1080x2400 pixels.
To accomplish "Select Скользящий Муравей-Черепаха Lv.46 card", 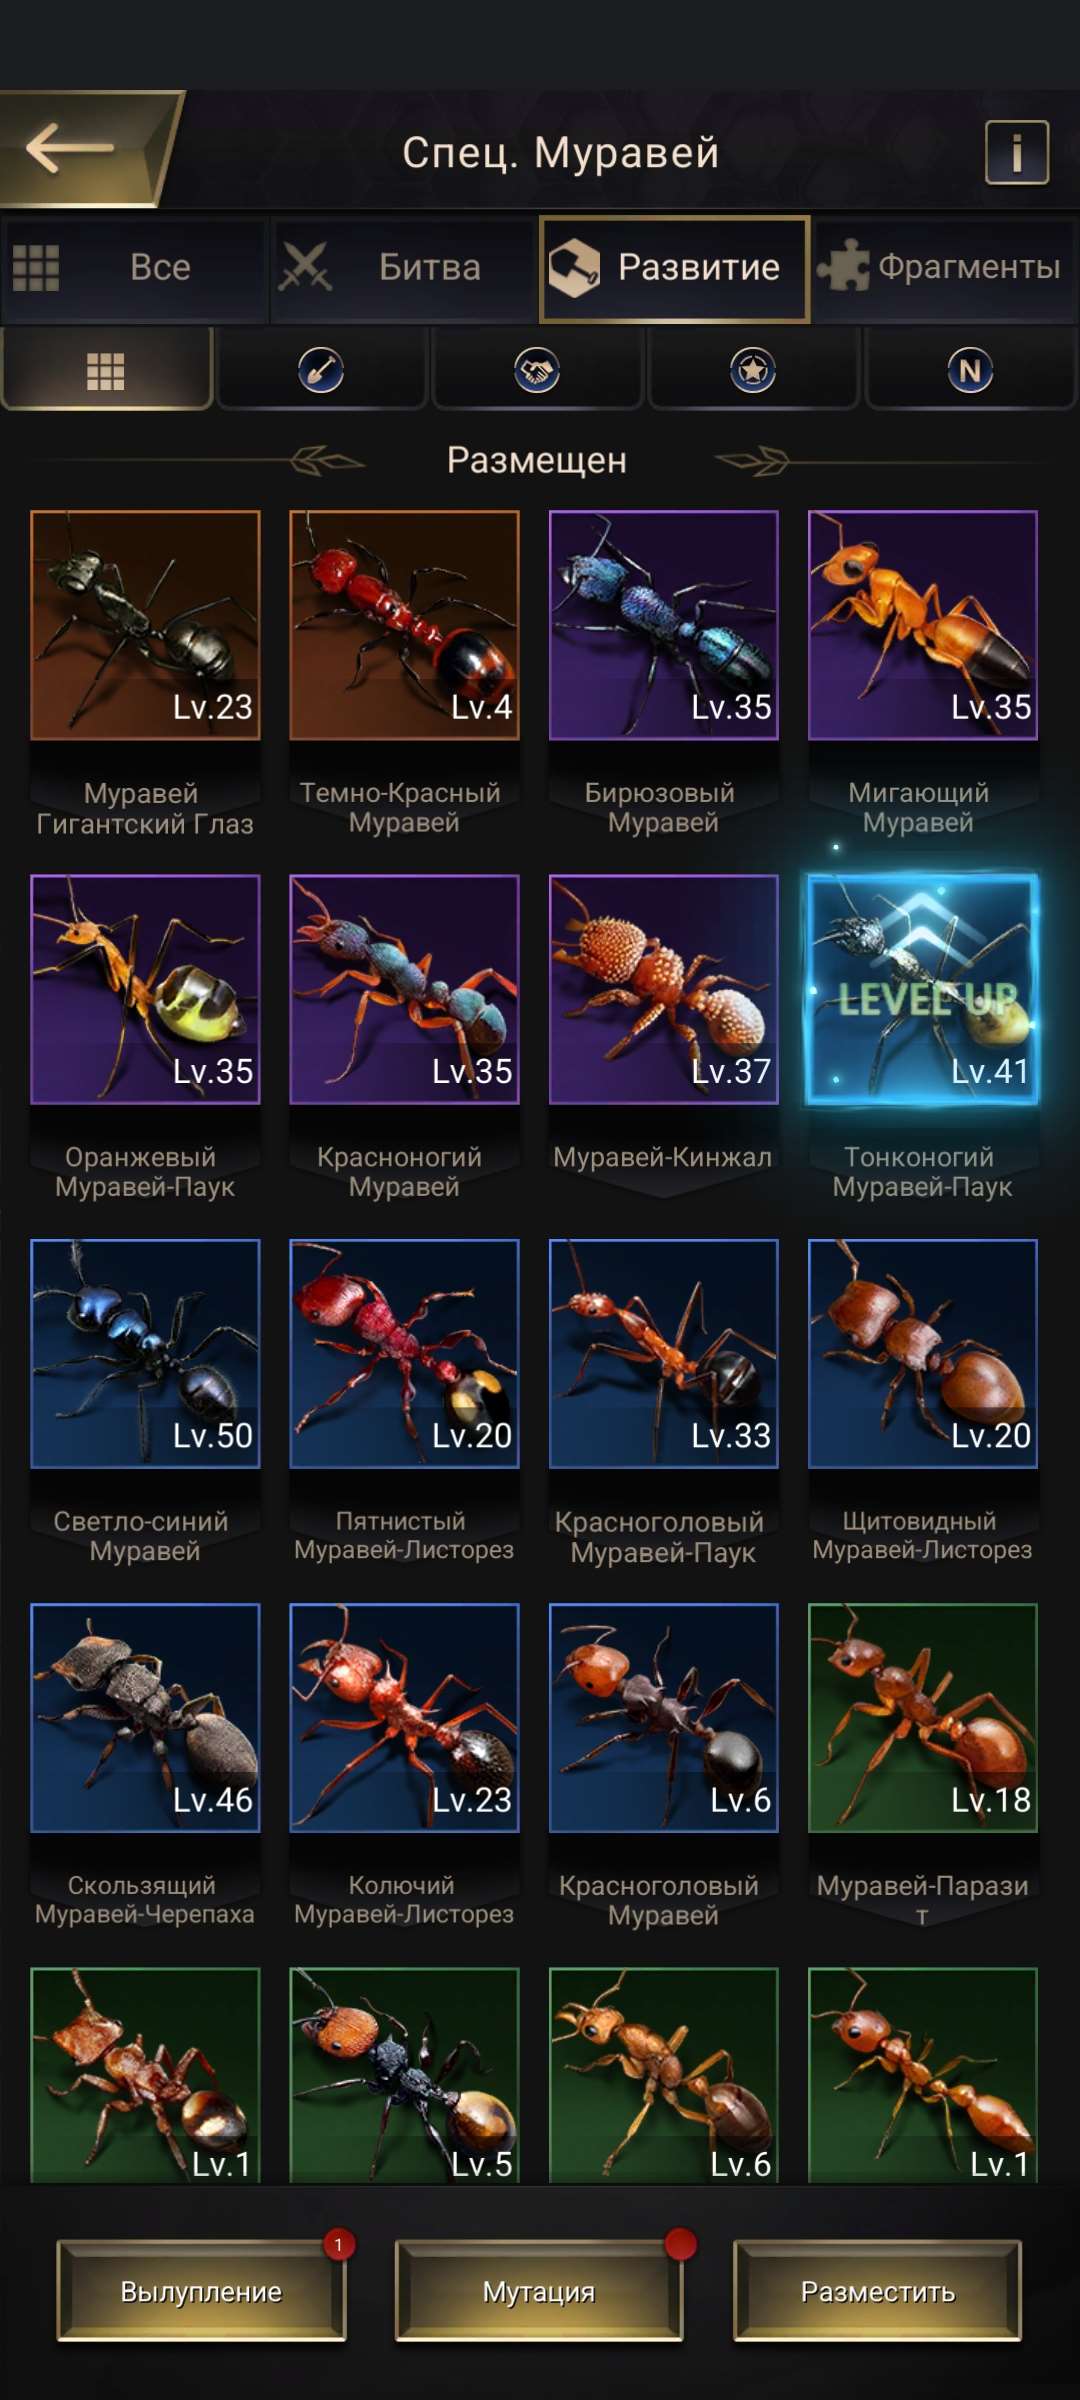I will (145, 1718).
